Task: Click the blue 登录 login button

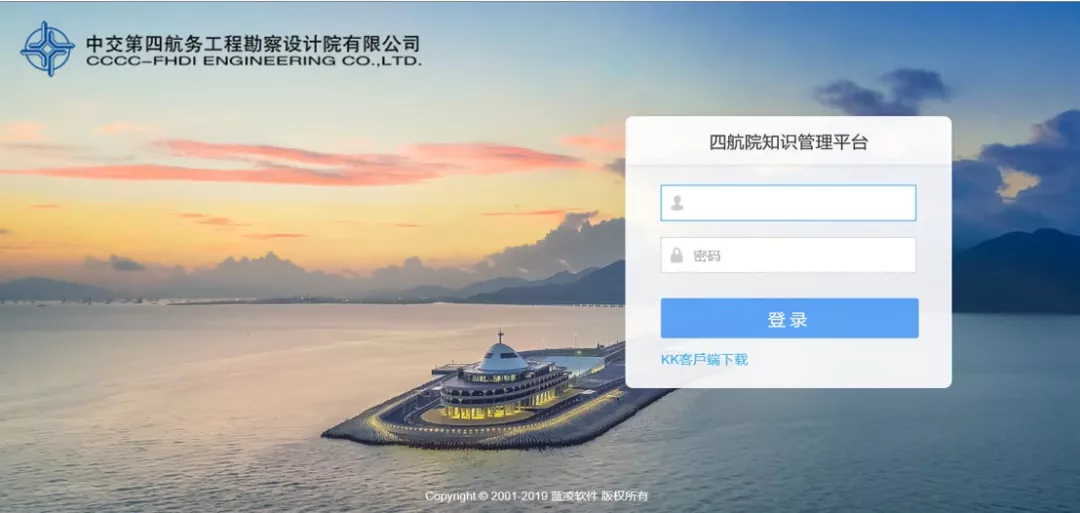Action: pyautogui.click(x=789, y=318)
